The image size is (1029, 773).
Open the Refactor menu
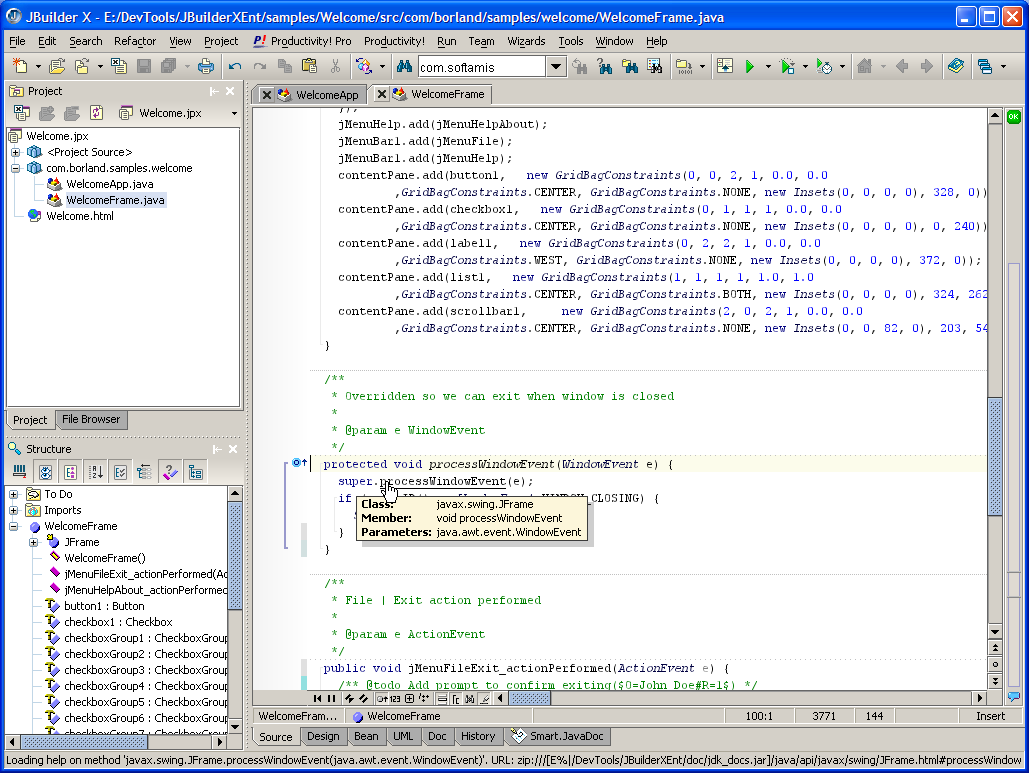point(135,41)
